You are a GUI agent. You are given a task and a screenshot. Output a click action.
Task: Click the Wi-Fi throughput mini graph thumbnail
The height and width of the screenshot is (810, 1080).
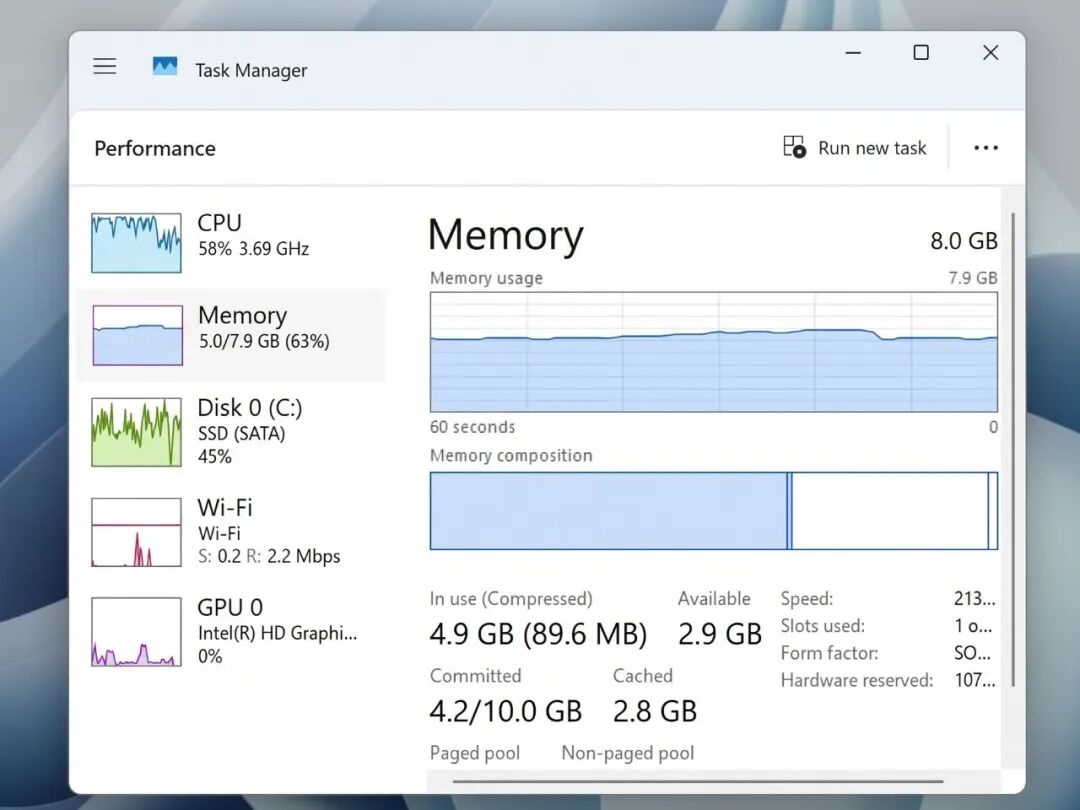click(136, 532)
